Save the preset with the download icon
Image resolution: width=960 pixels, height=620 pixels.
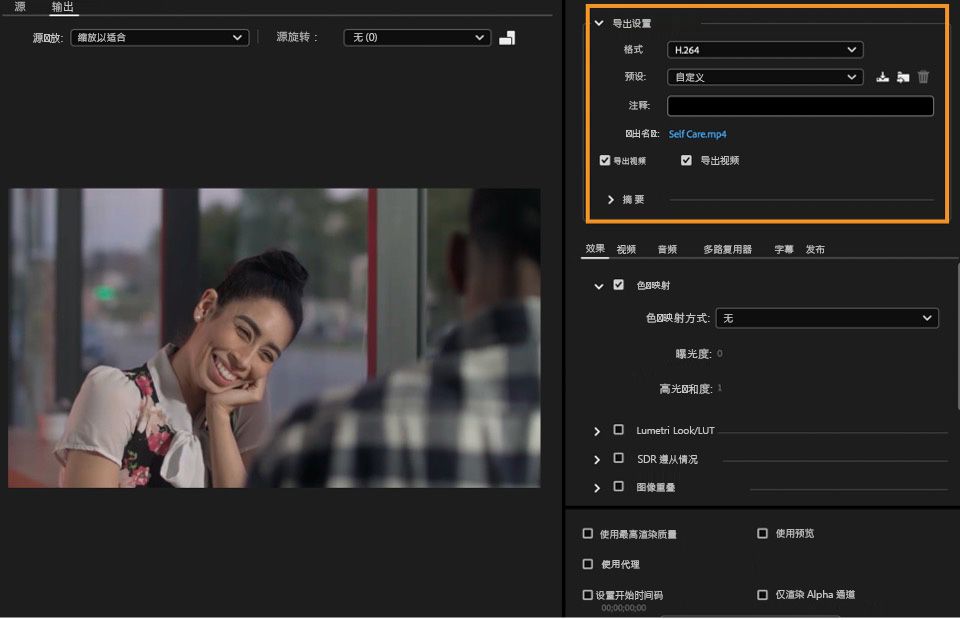coord(882,77)
